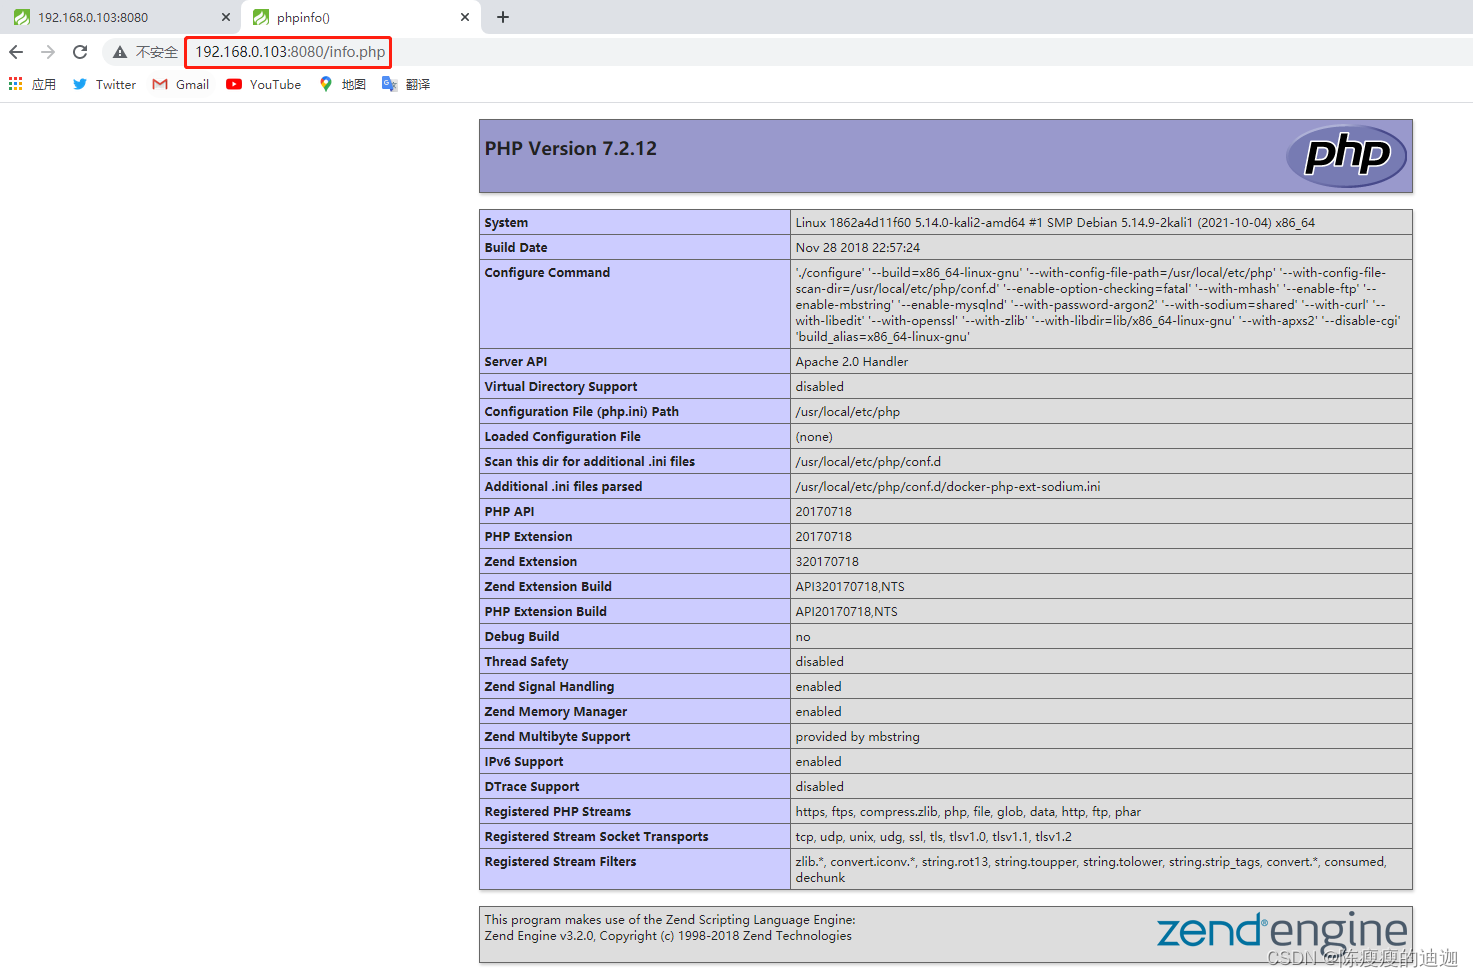Click the not-secure warning triangle icon
This screenshot has width=1473, height=977.
point(120,52)
